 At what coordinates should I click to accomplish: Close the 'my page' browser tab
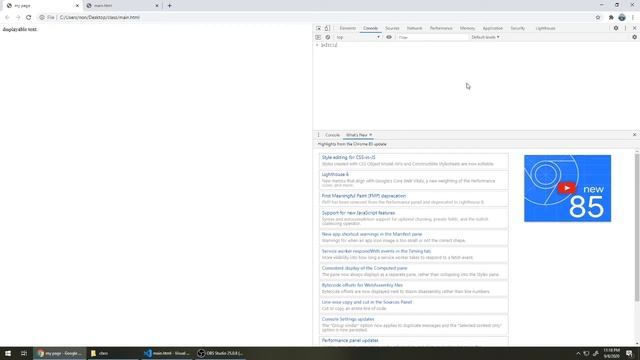pyautogui.click(x=77, y=6)
